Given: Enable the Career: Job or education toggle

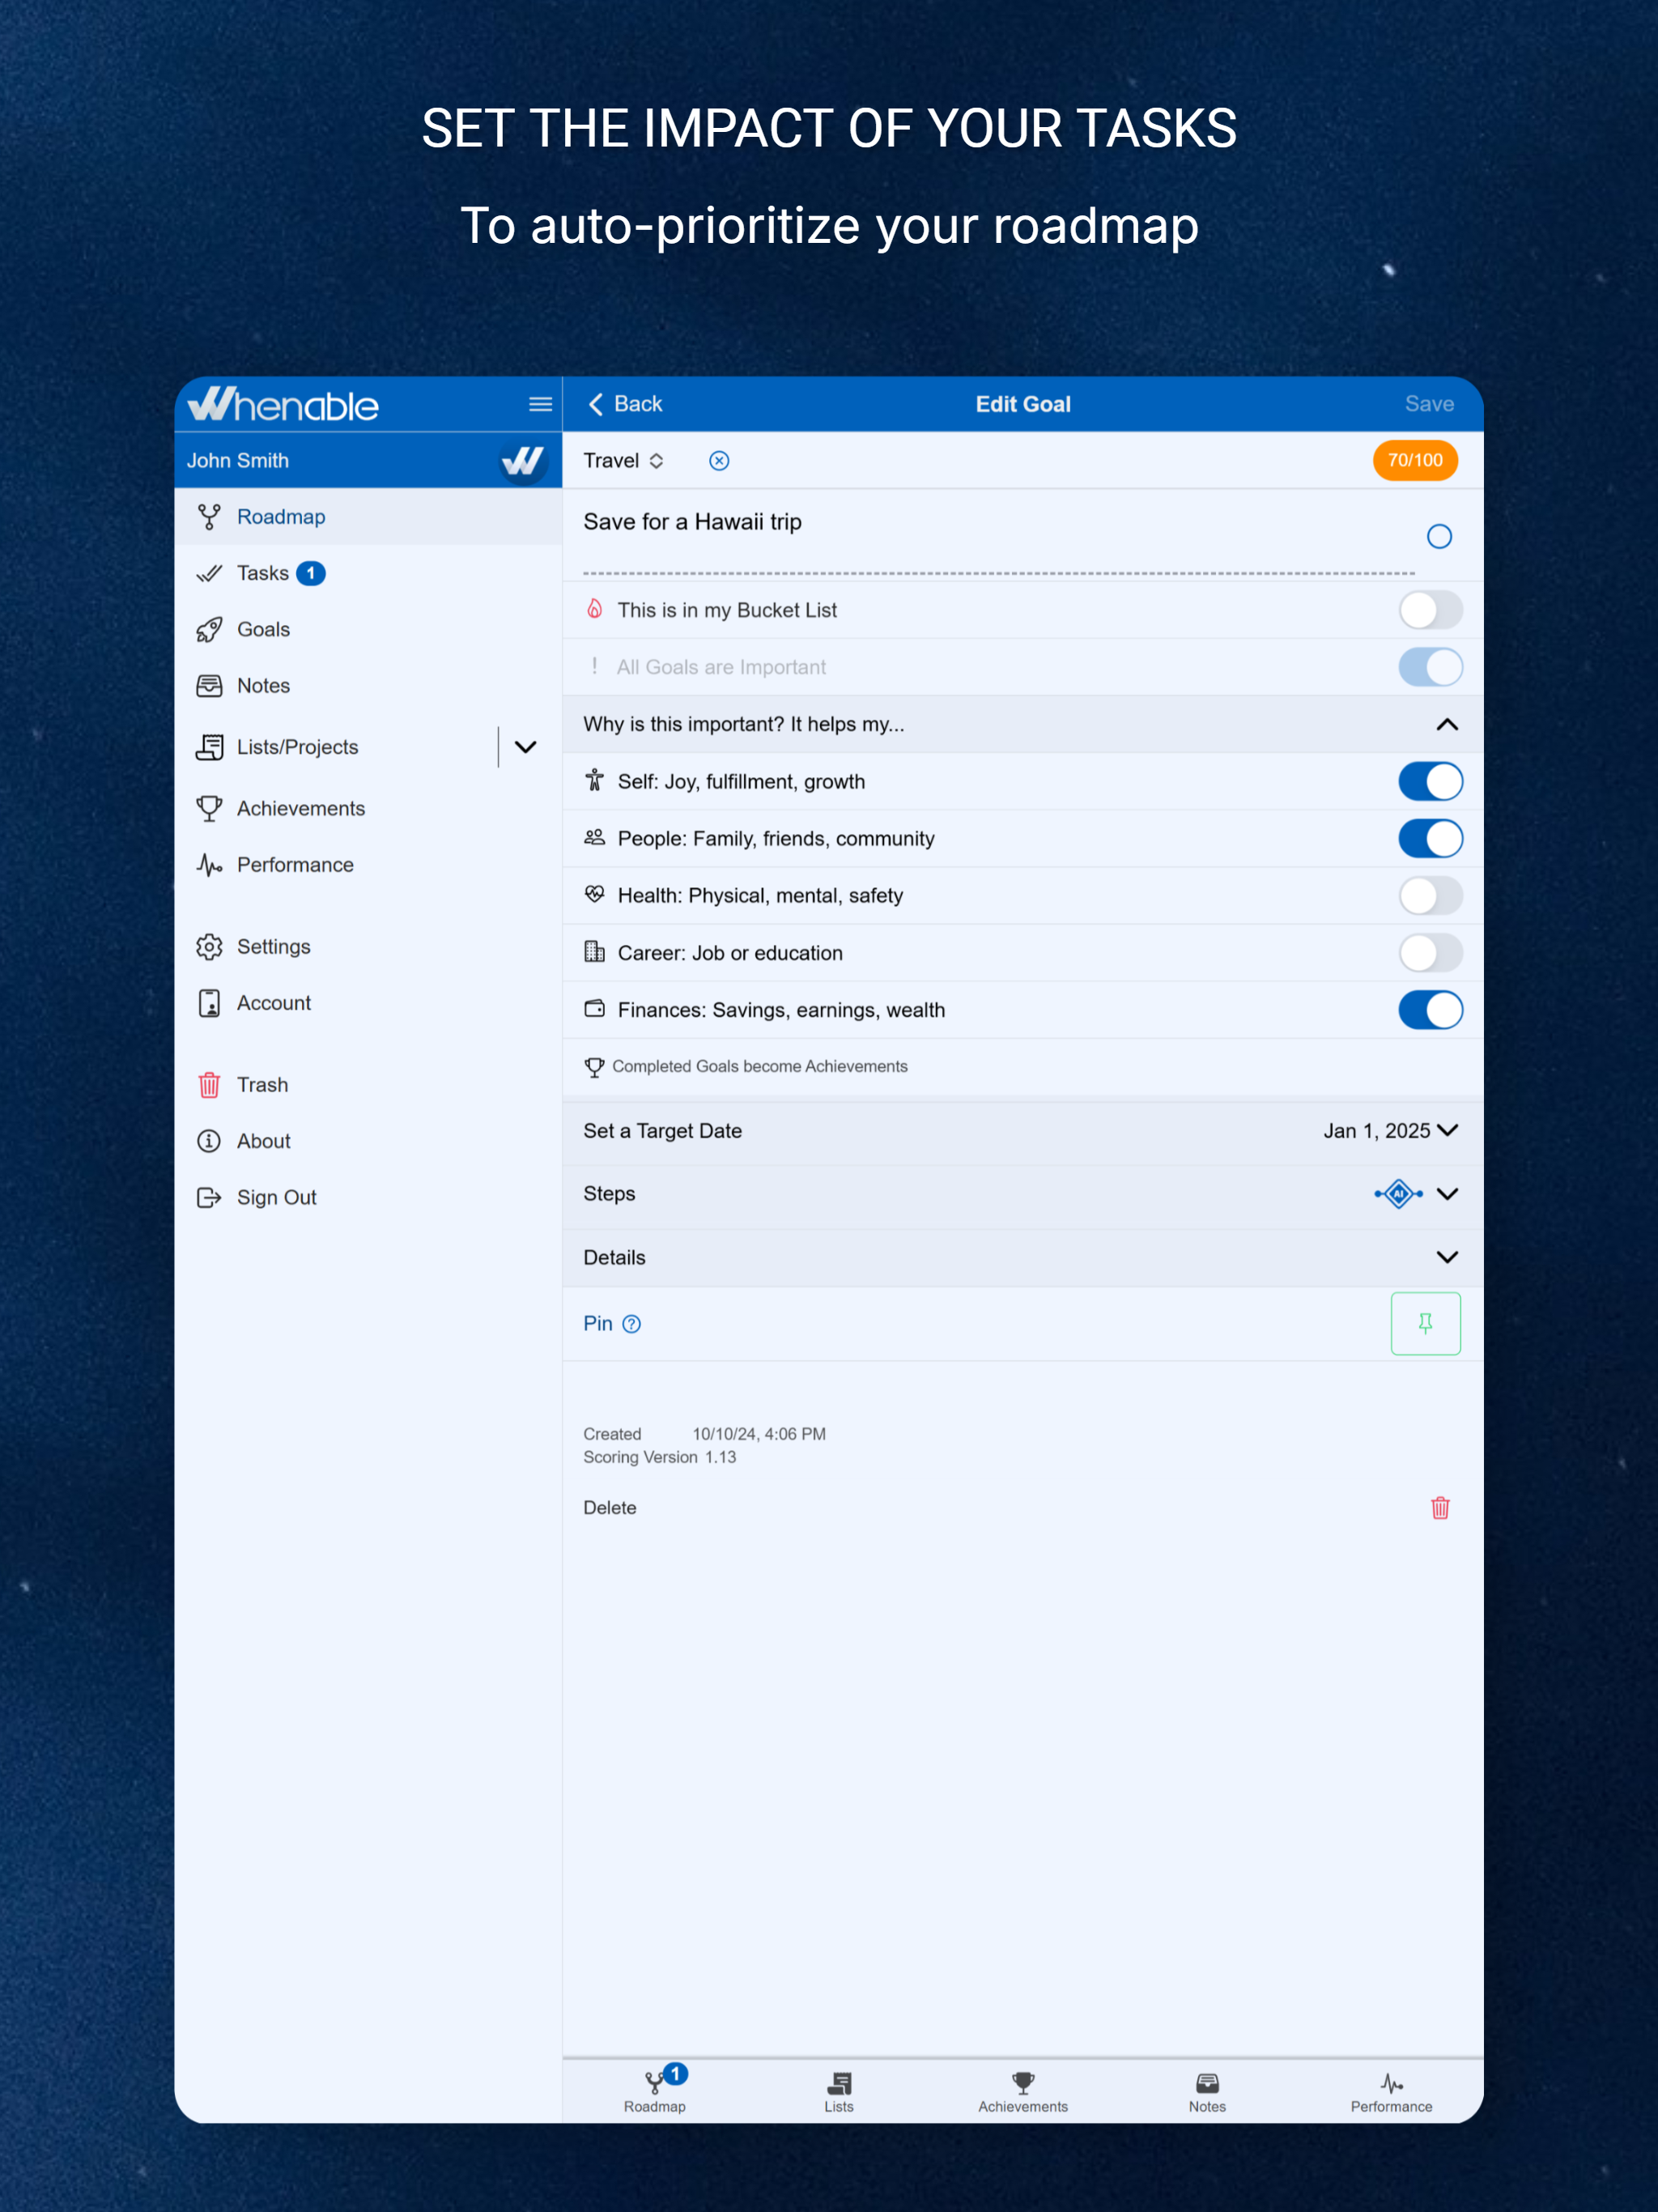Looking at the screenshot, I should (x=1430, y=953).
